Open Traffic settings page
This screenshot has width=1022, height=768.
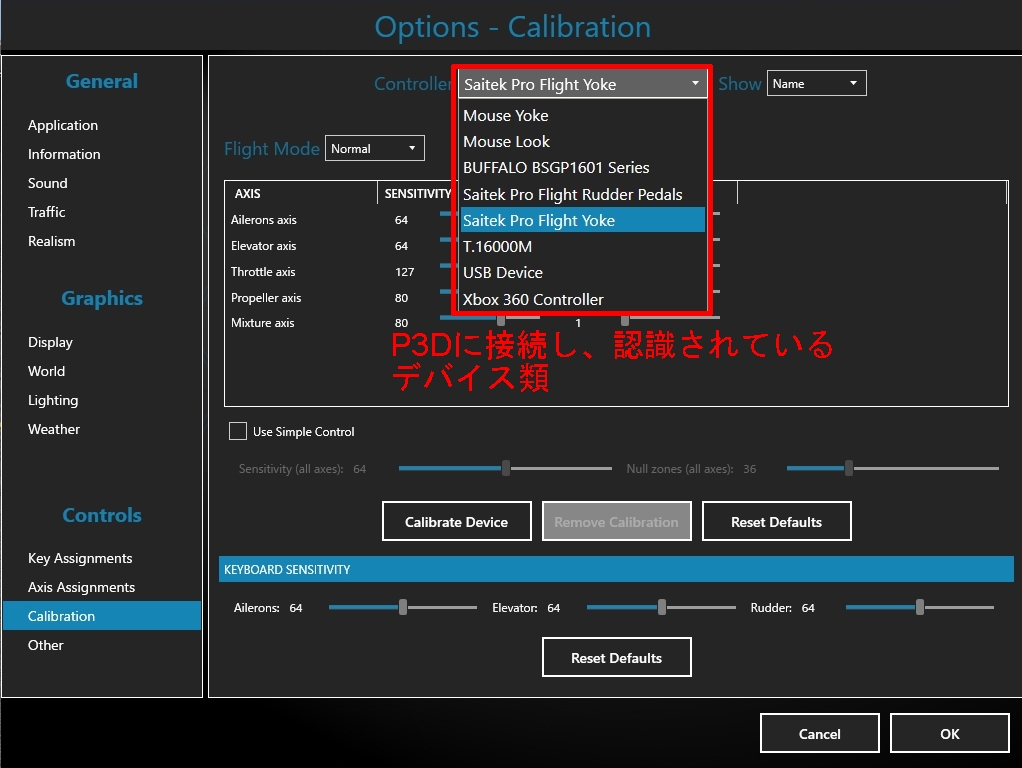[x=46, y=212]
